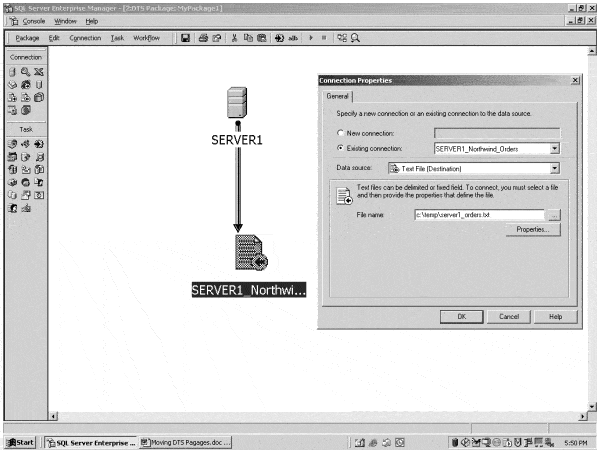Viewport: 597px width, 450px height.
Task: Click the OK button in dialog
Action: click(461, 316)
